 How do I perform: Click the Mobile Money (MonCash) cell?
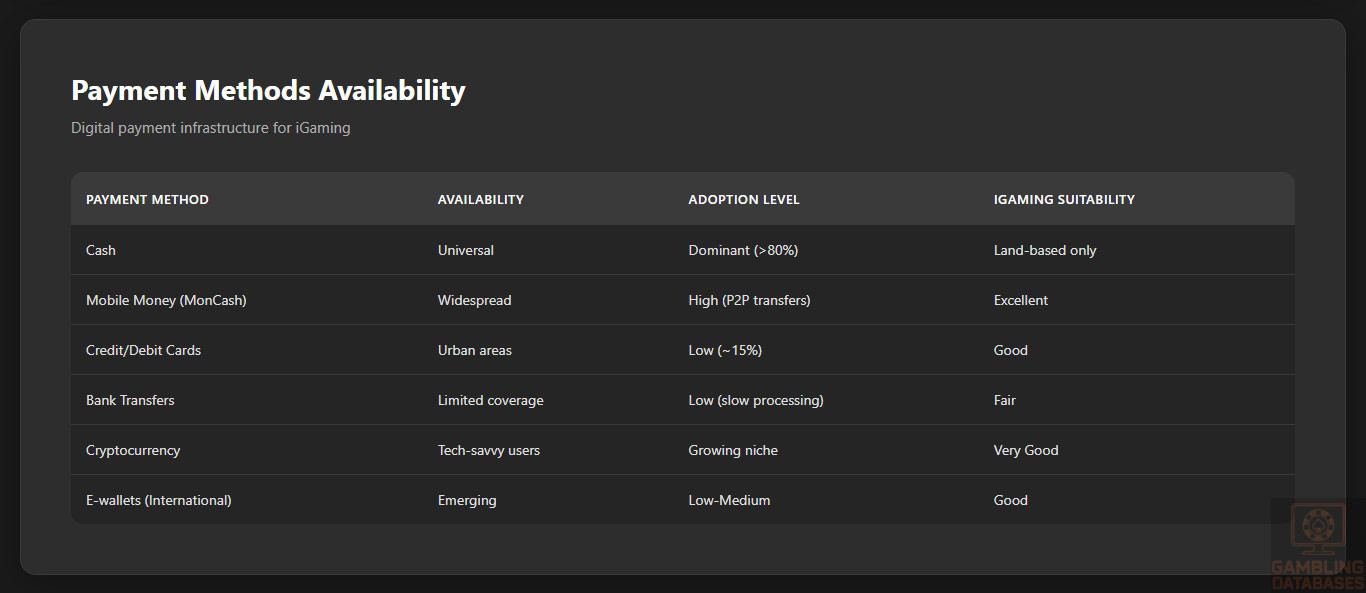click(x=166, y=300)
